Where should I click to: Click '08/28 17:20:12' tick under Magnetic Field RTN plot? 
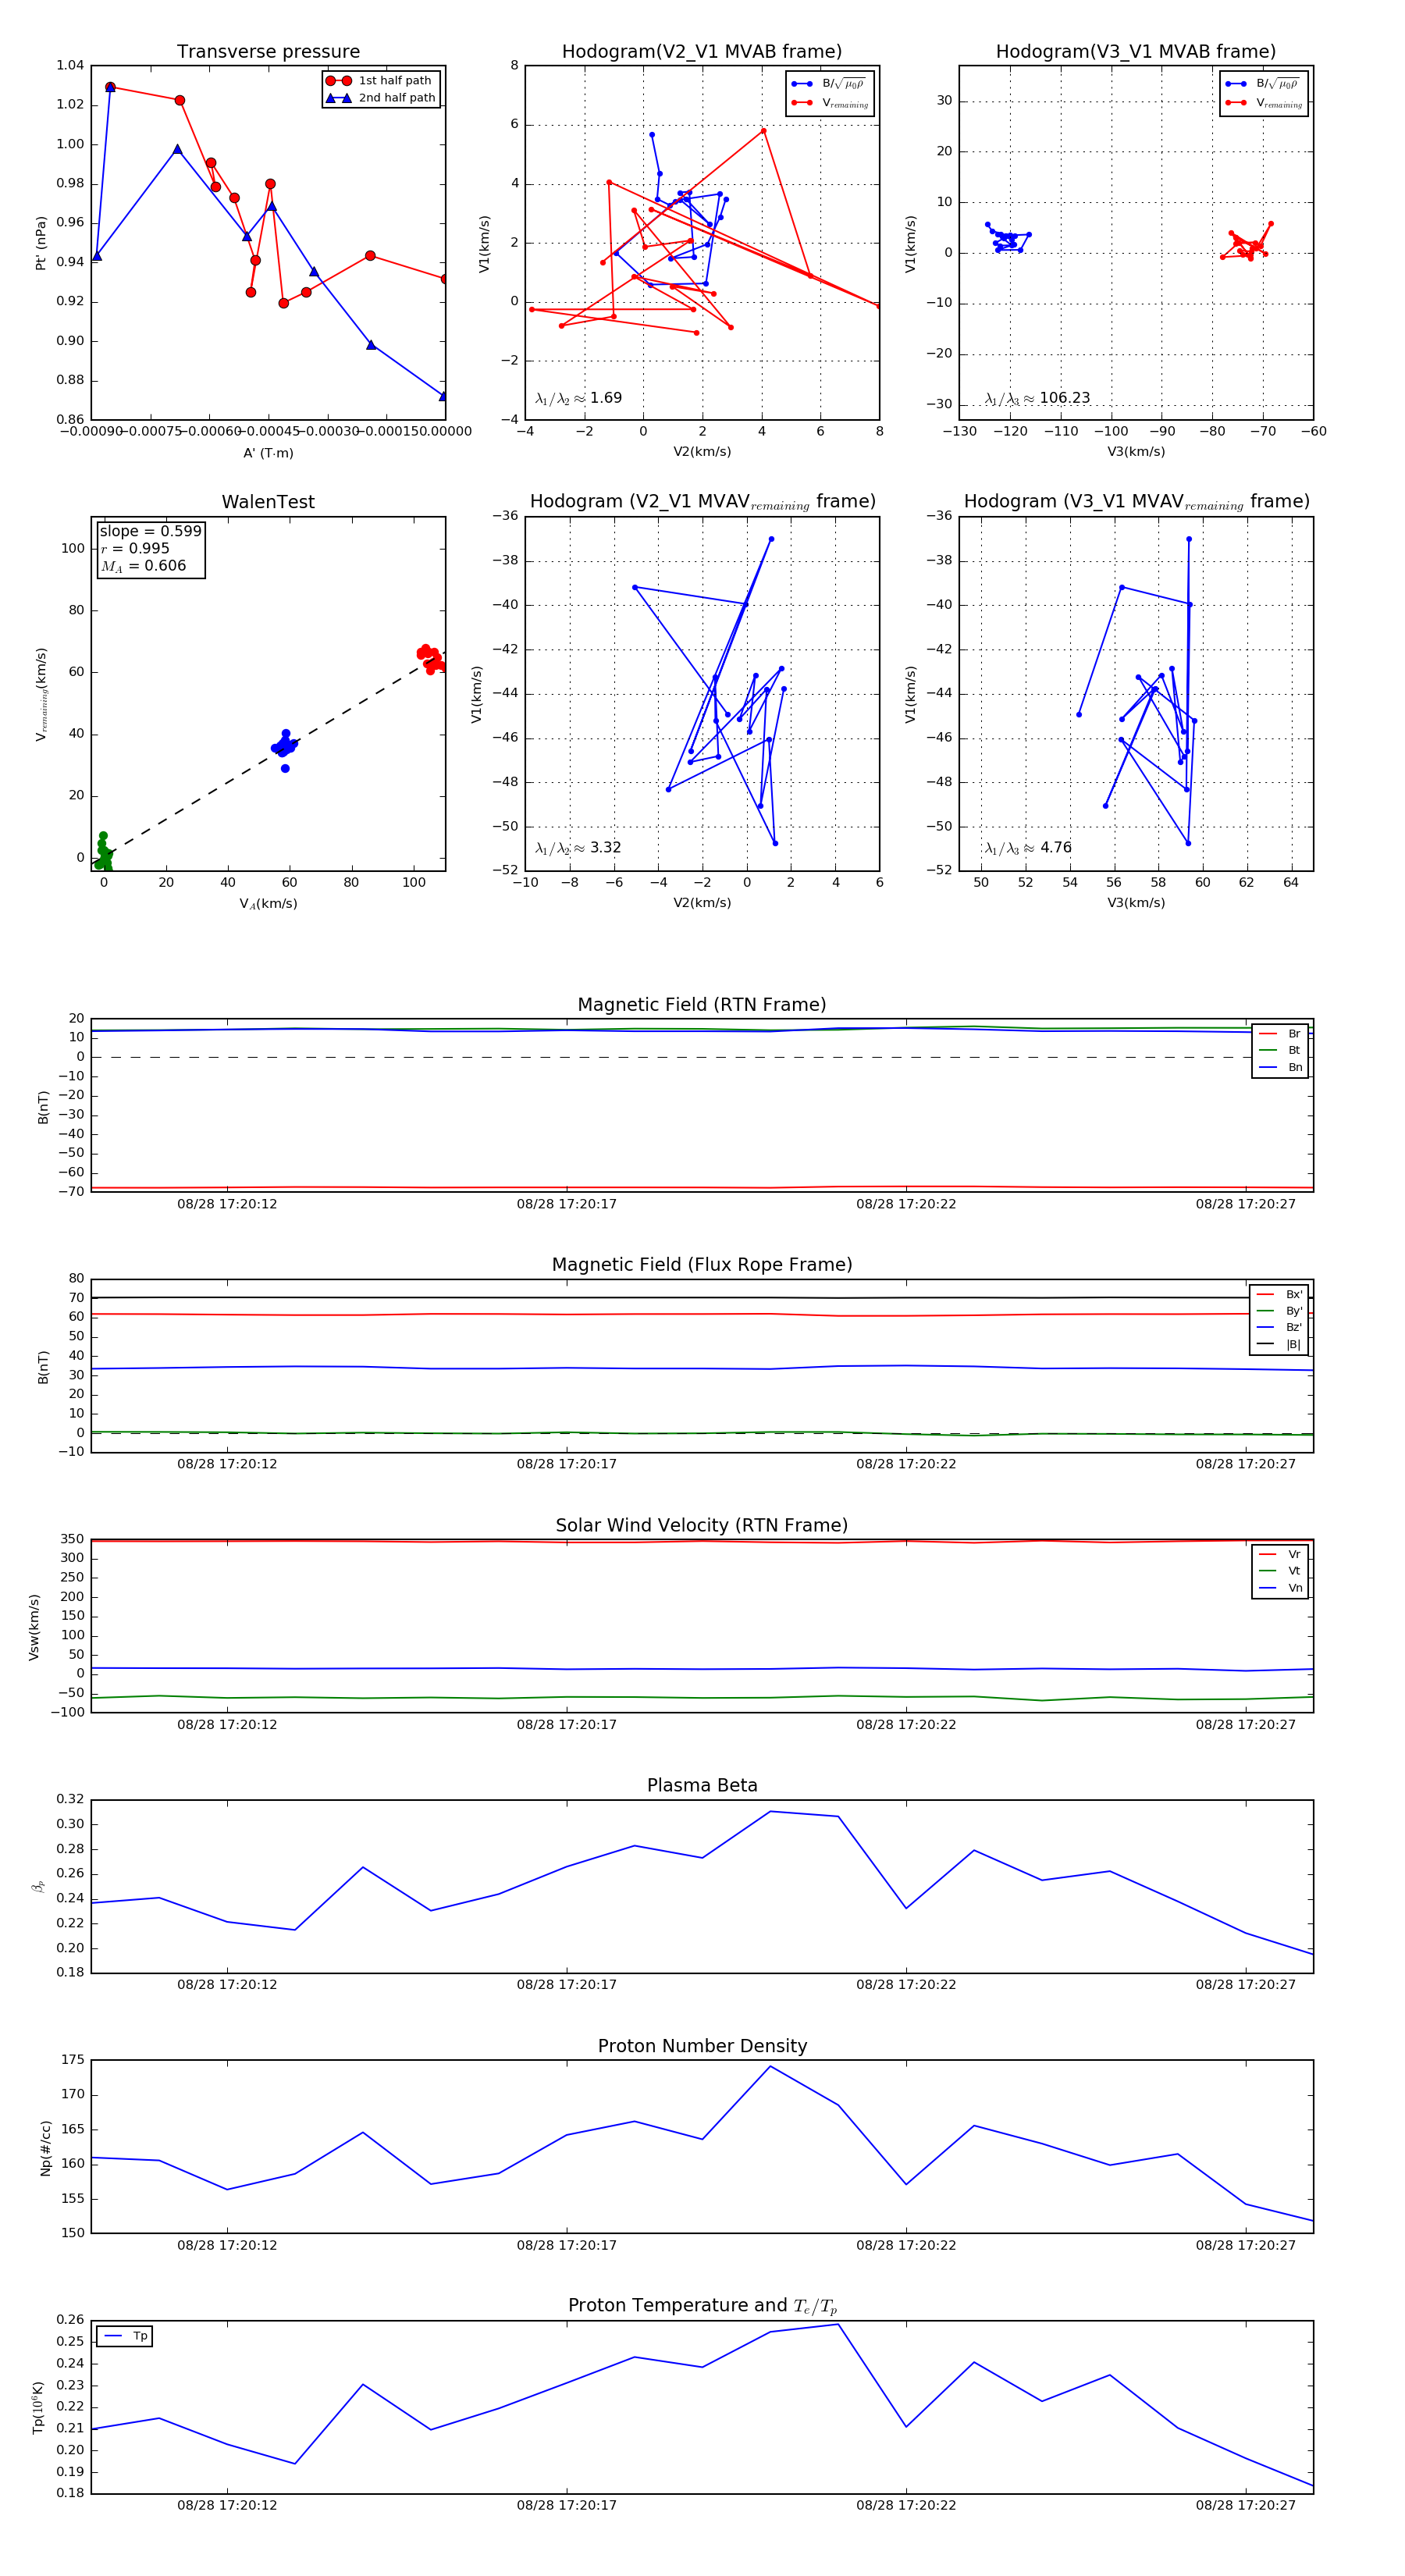point(227,1204)
